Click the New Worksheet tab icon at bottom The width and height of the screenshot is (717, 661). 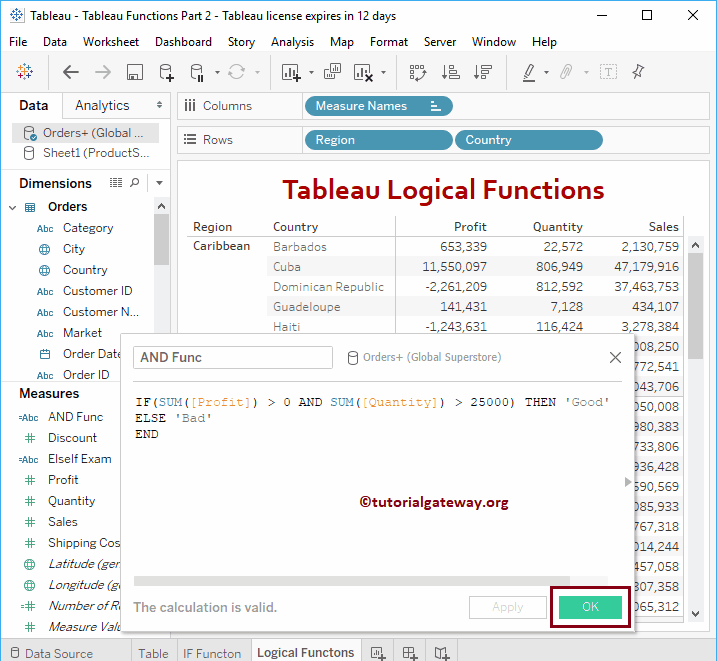pyautogui.click(x=378, y=653)
